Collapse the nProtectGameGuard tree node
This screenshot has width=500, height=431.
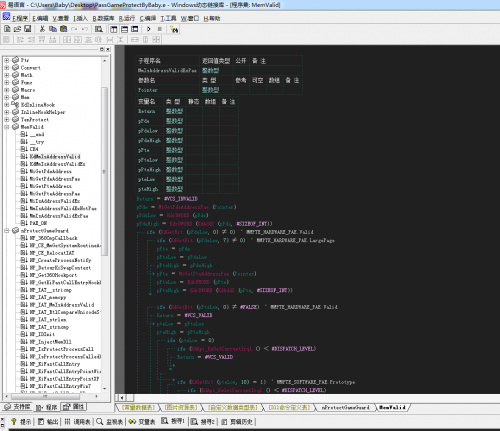[x=7, y=231]
